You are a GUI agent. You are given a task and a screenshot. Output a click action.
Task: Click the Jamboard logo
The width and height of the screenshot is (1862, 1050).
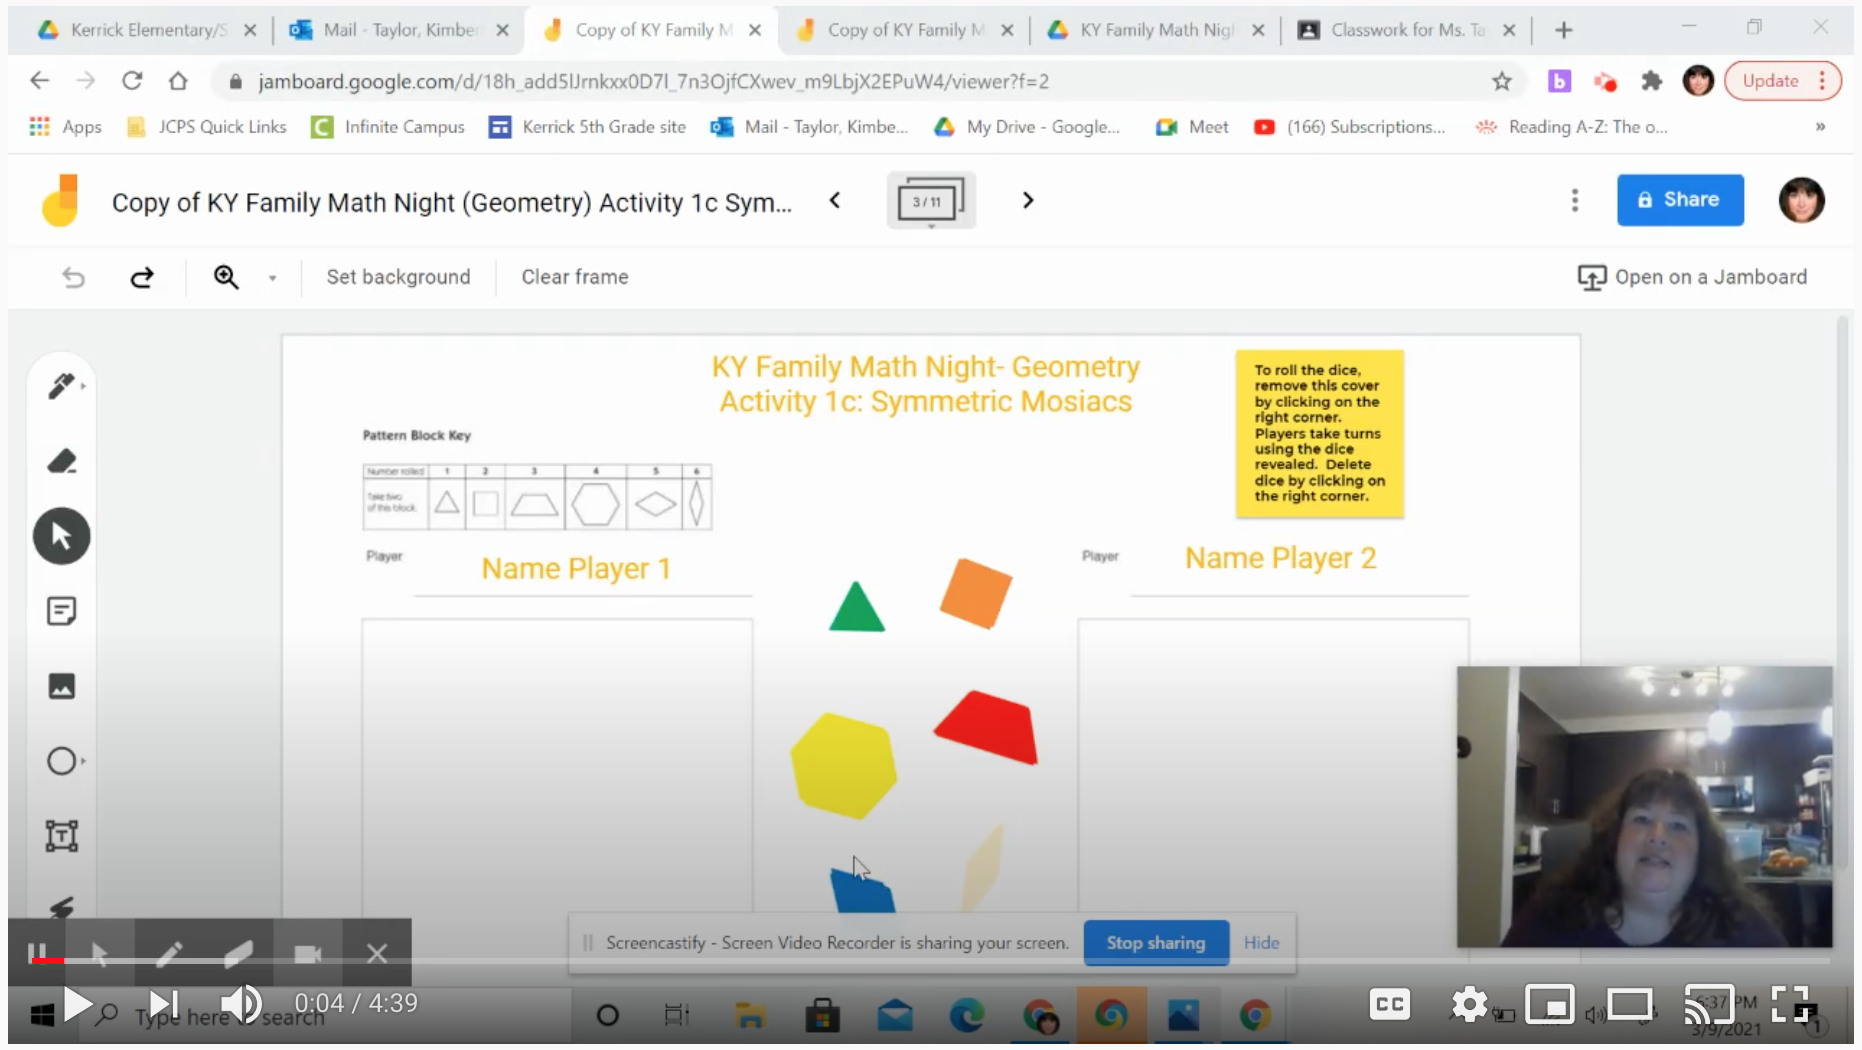click(60, 201)
